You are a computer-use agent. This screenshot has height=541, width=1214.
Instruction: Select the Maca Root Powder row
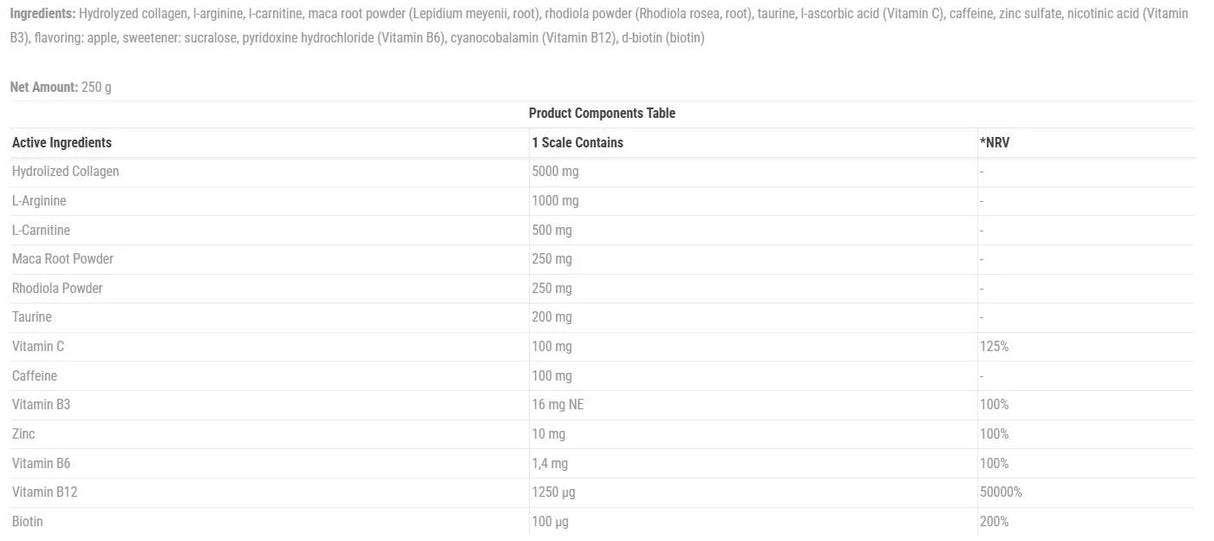click(x=63, y=259)
